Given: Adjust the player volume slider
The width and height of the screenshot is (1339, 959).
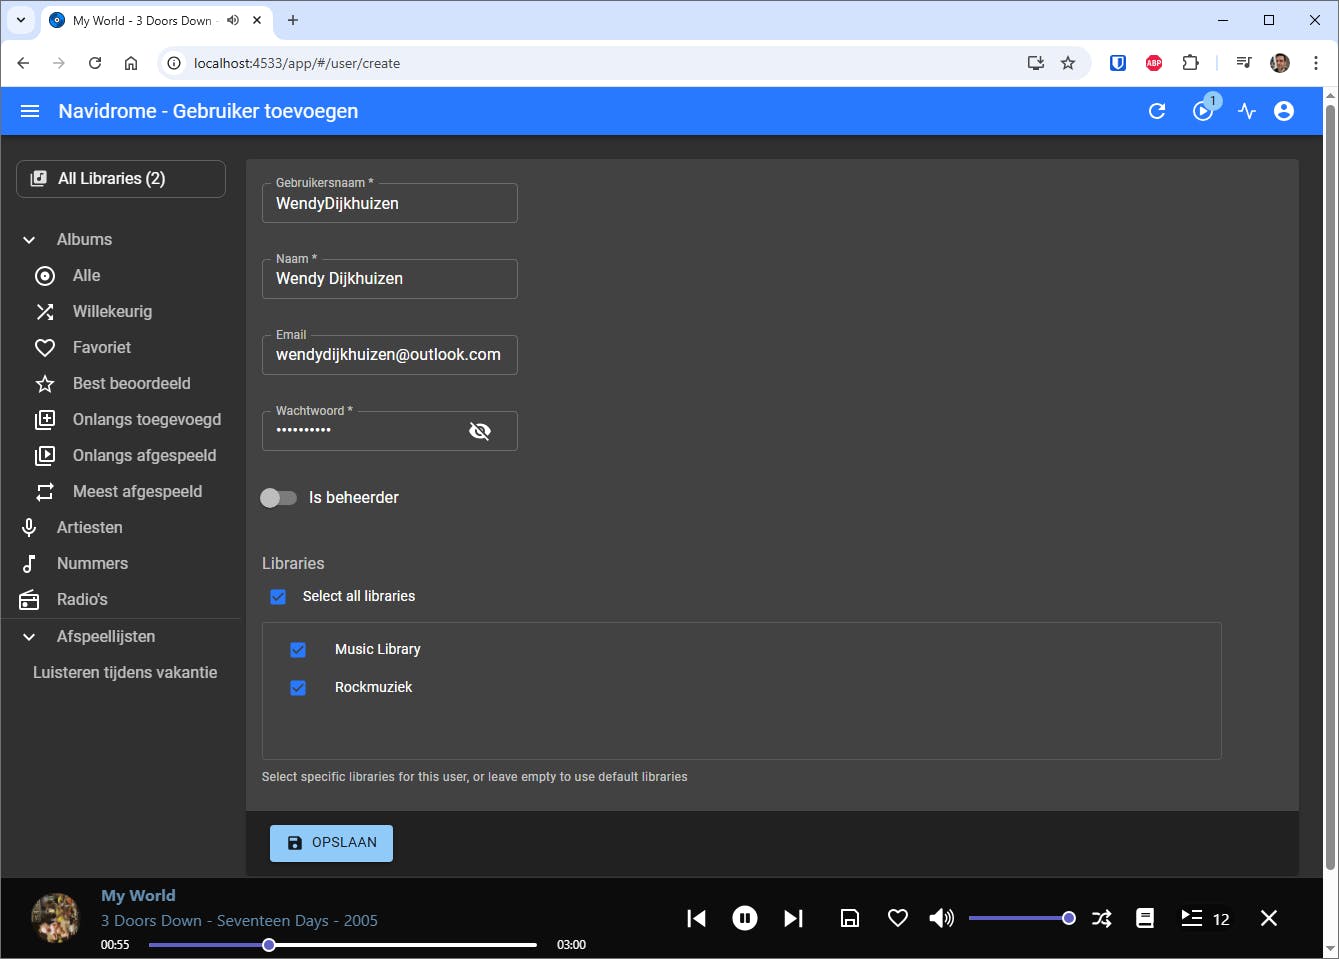Looking at the screenshot, I should [x=1020, y=918].
